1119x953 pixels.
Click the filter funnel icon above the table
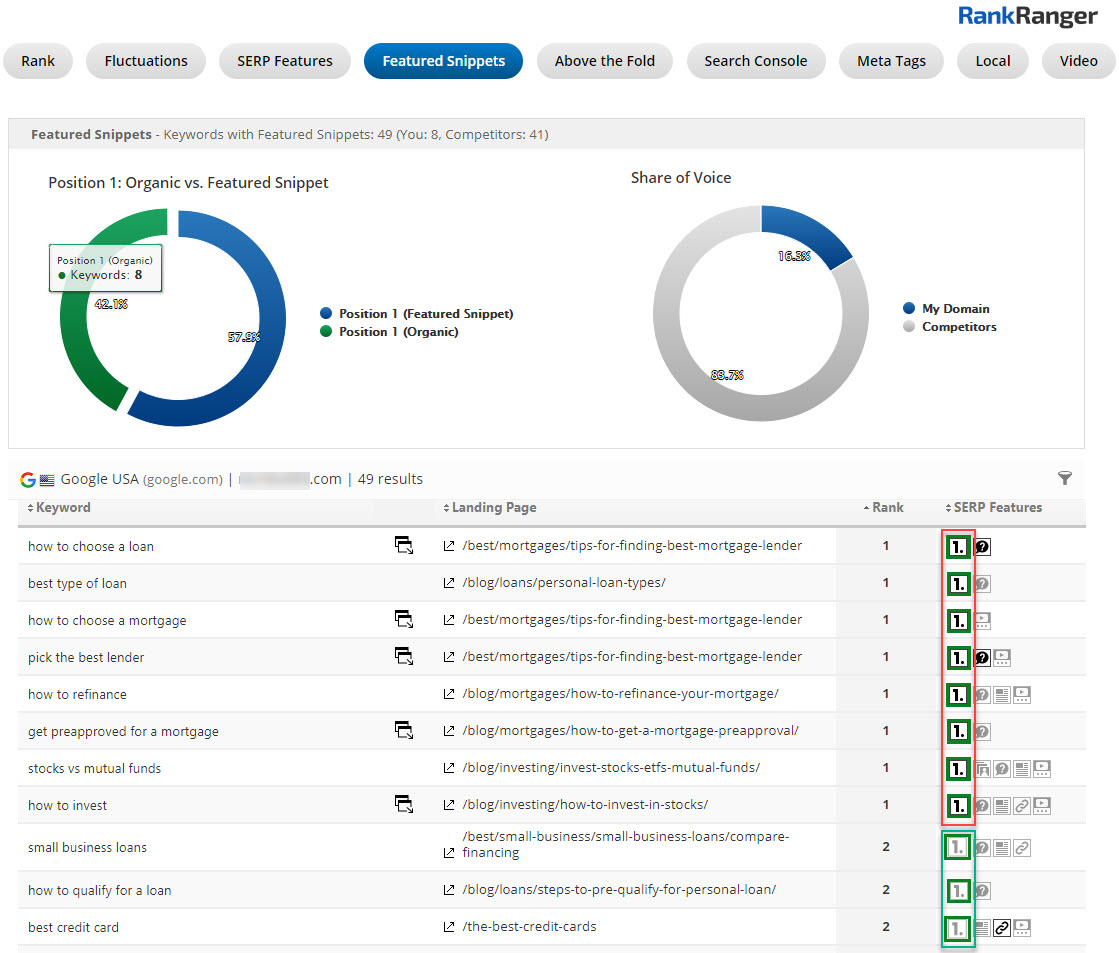pos(1064,479)
